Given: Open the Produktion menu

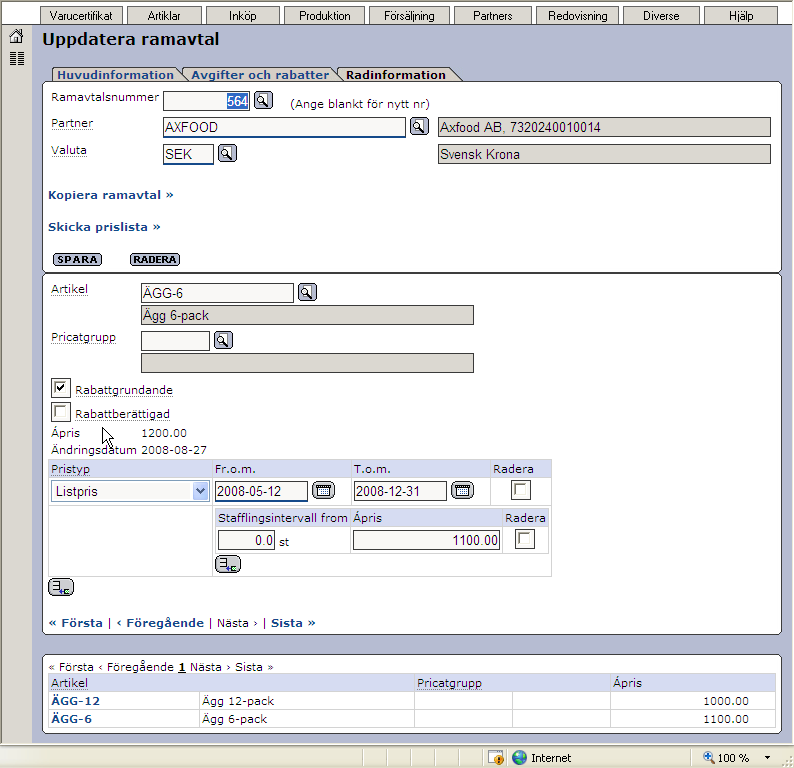Looking at the screenshot, I should (325, 16).
